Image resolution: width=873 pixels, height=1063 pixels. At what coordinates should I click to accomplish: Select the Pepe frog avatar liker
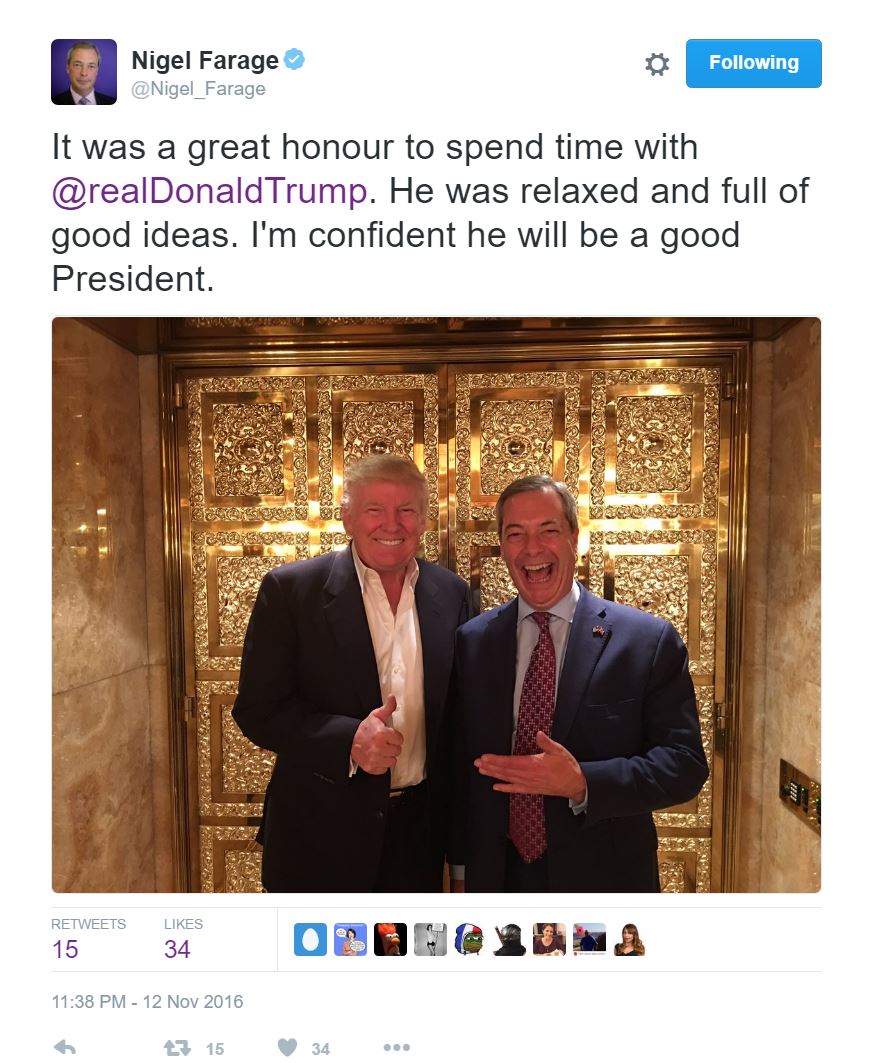(x=470, y=939)
